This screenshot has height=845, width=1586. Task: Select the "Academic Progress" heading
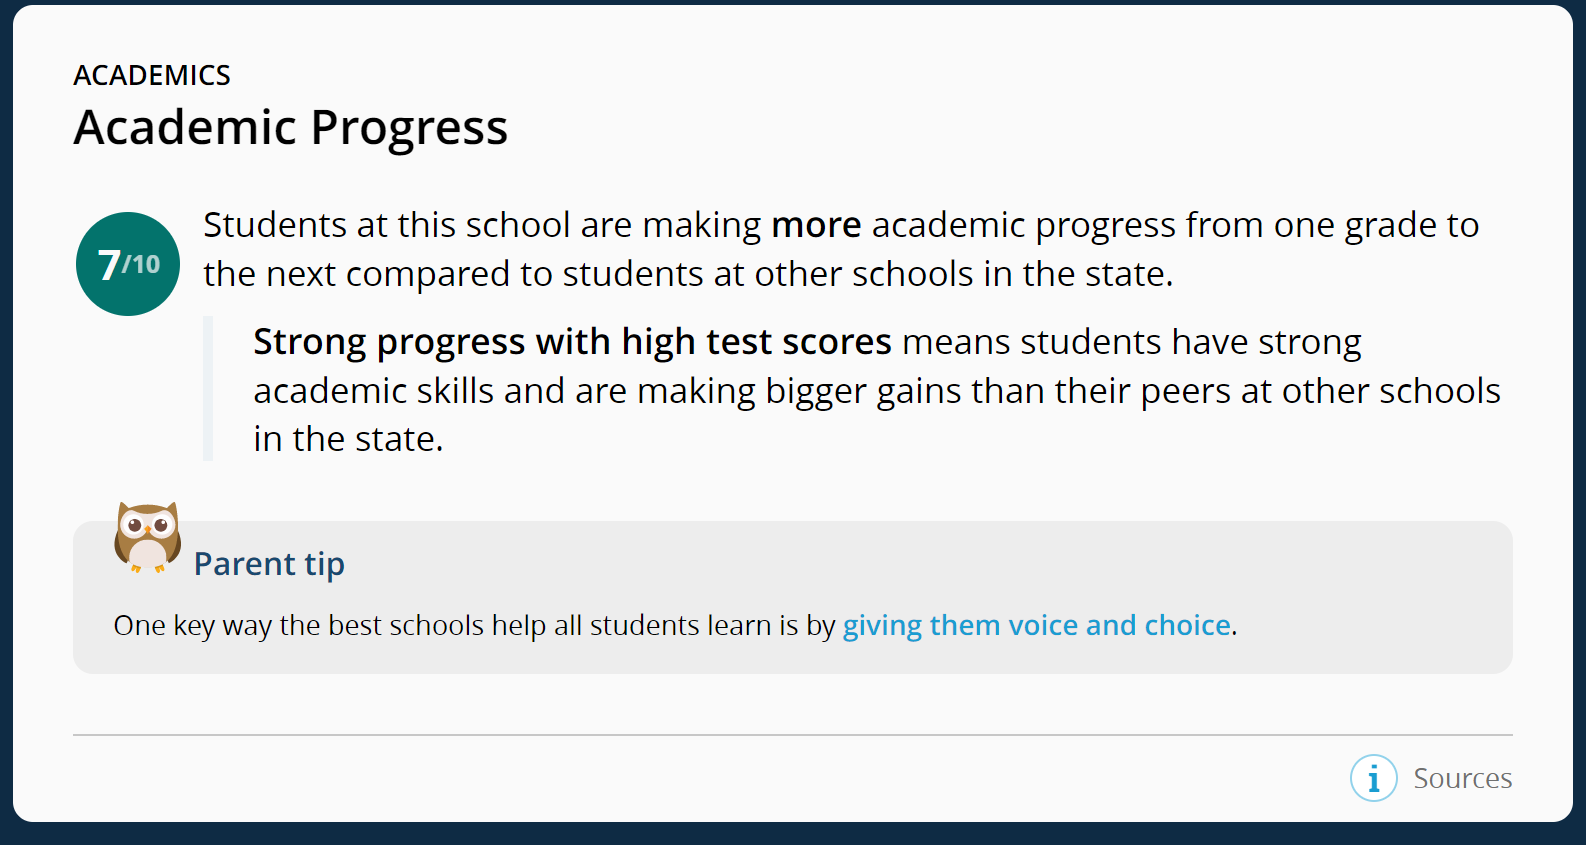coord(291,128)
